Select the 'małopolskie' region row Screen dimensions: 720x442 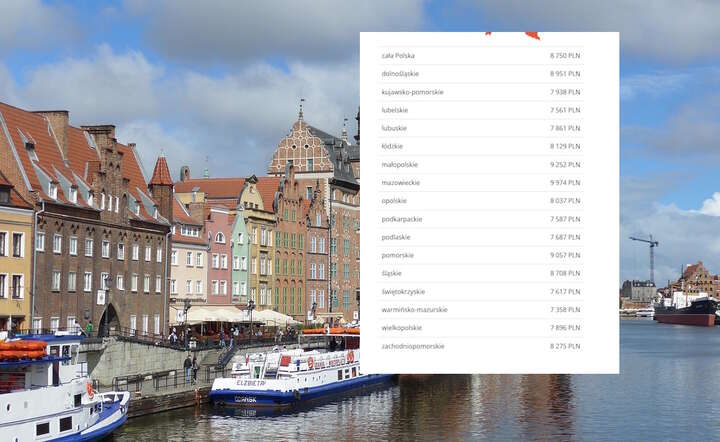coord(400,164)
